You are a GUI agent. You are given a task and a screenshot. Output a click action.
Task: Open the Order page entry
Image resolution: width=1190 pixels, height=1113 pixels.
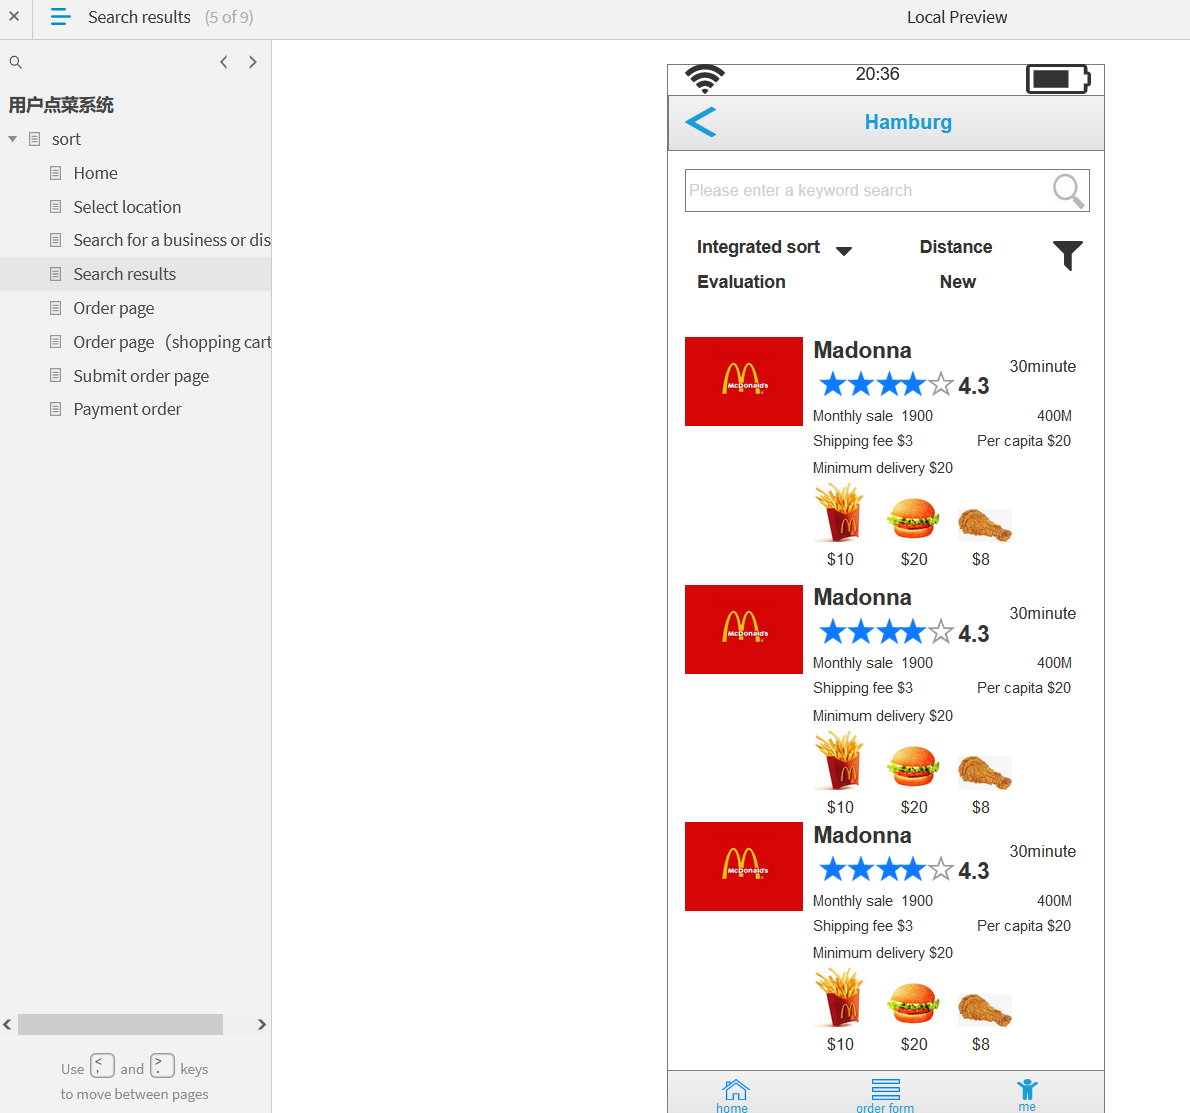[x=114, y=308]
